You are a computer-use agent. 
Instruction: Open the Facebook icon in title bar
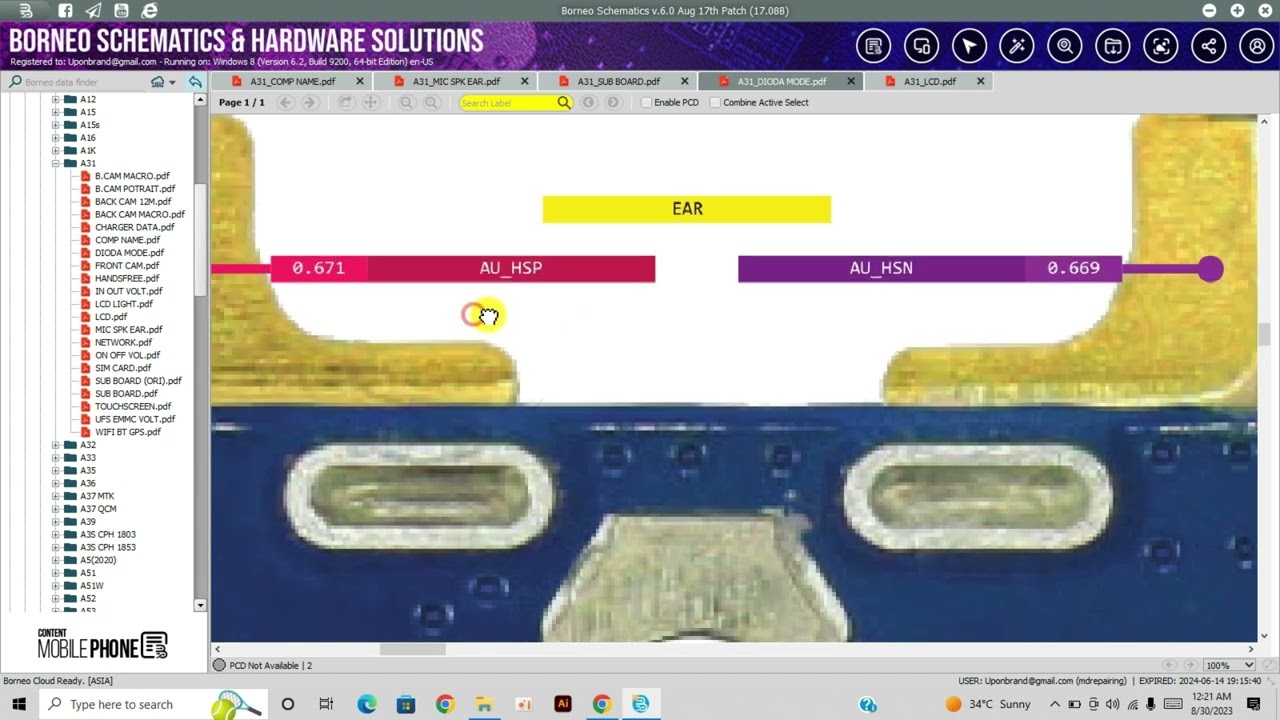pos(65,11)
